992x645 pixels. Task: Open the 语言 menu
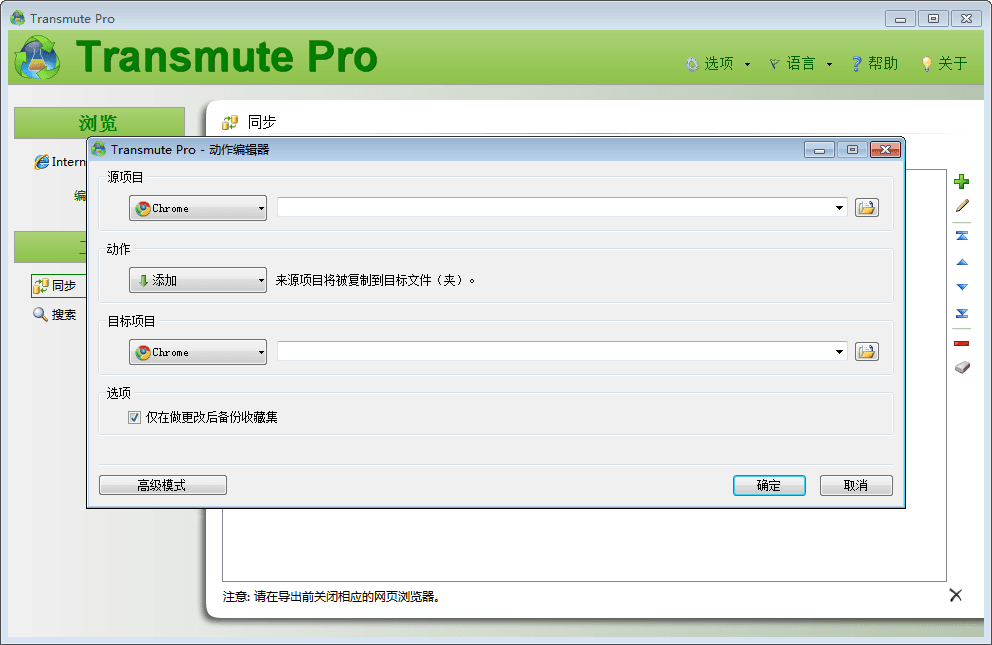tap(800, 63)
